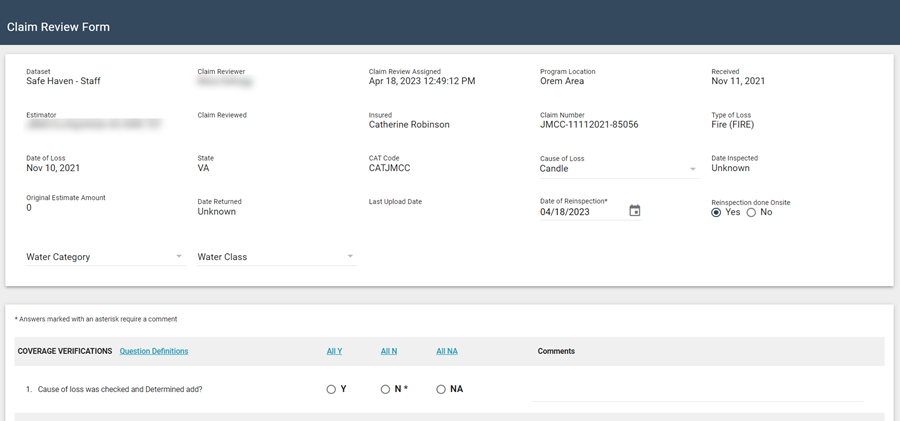Open the Question Definitions link

click(154, 351)
